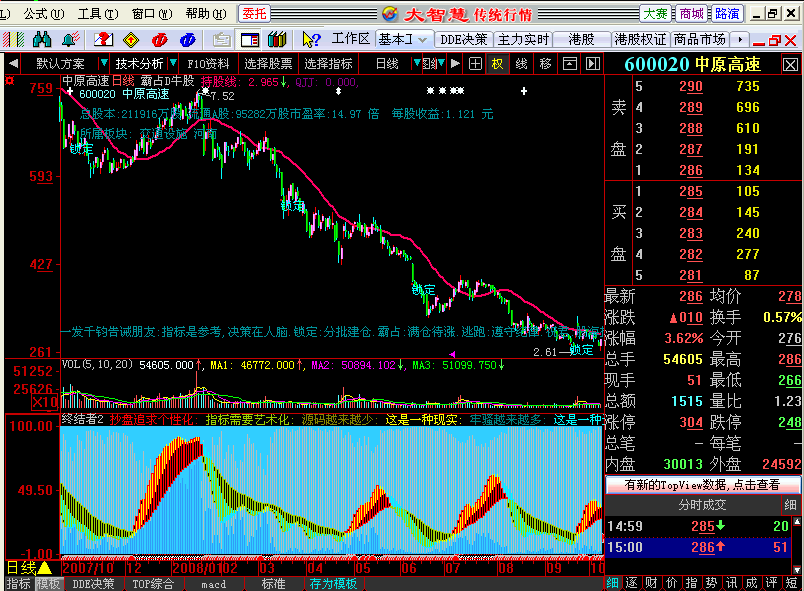The height and width of the screenshot is (591, 804).
Task: Click the 技术分析 label in toolbar
Action: coord(139,64)
